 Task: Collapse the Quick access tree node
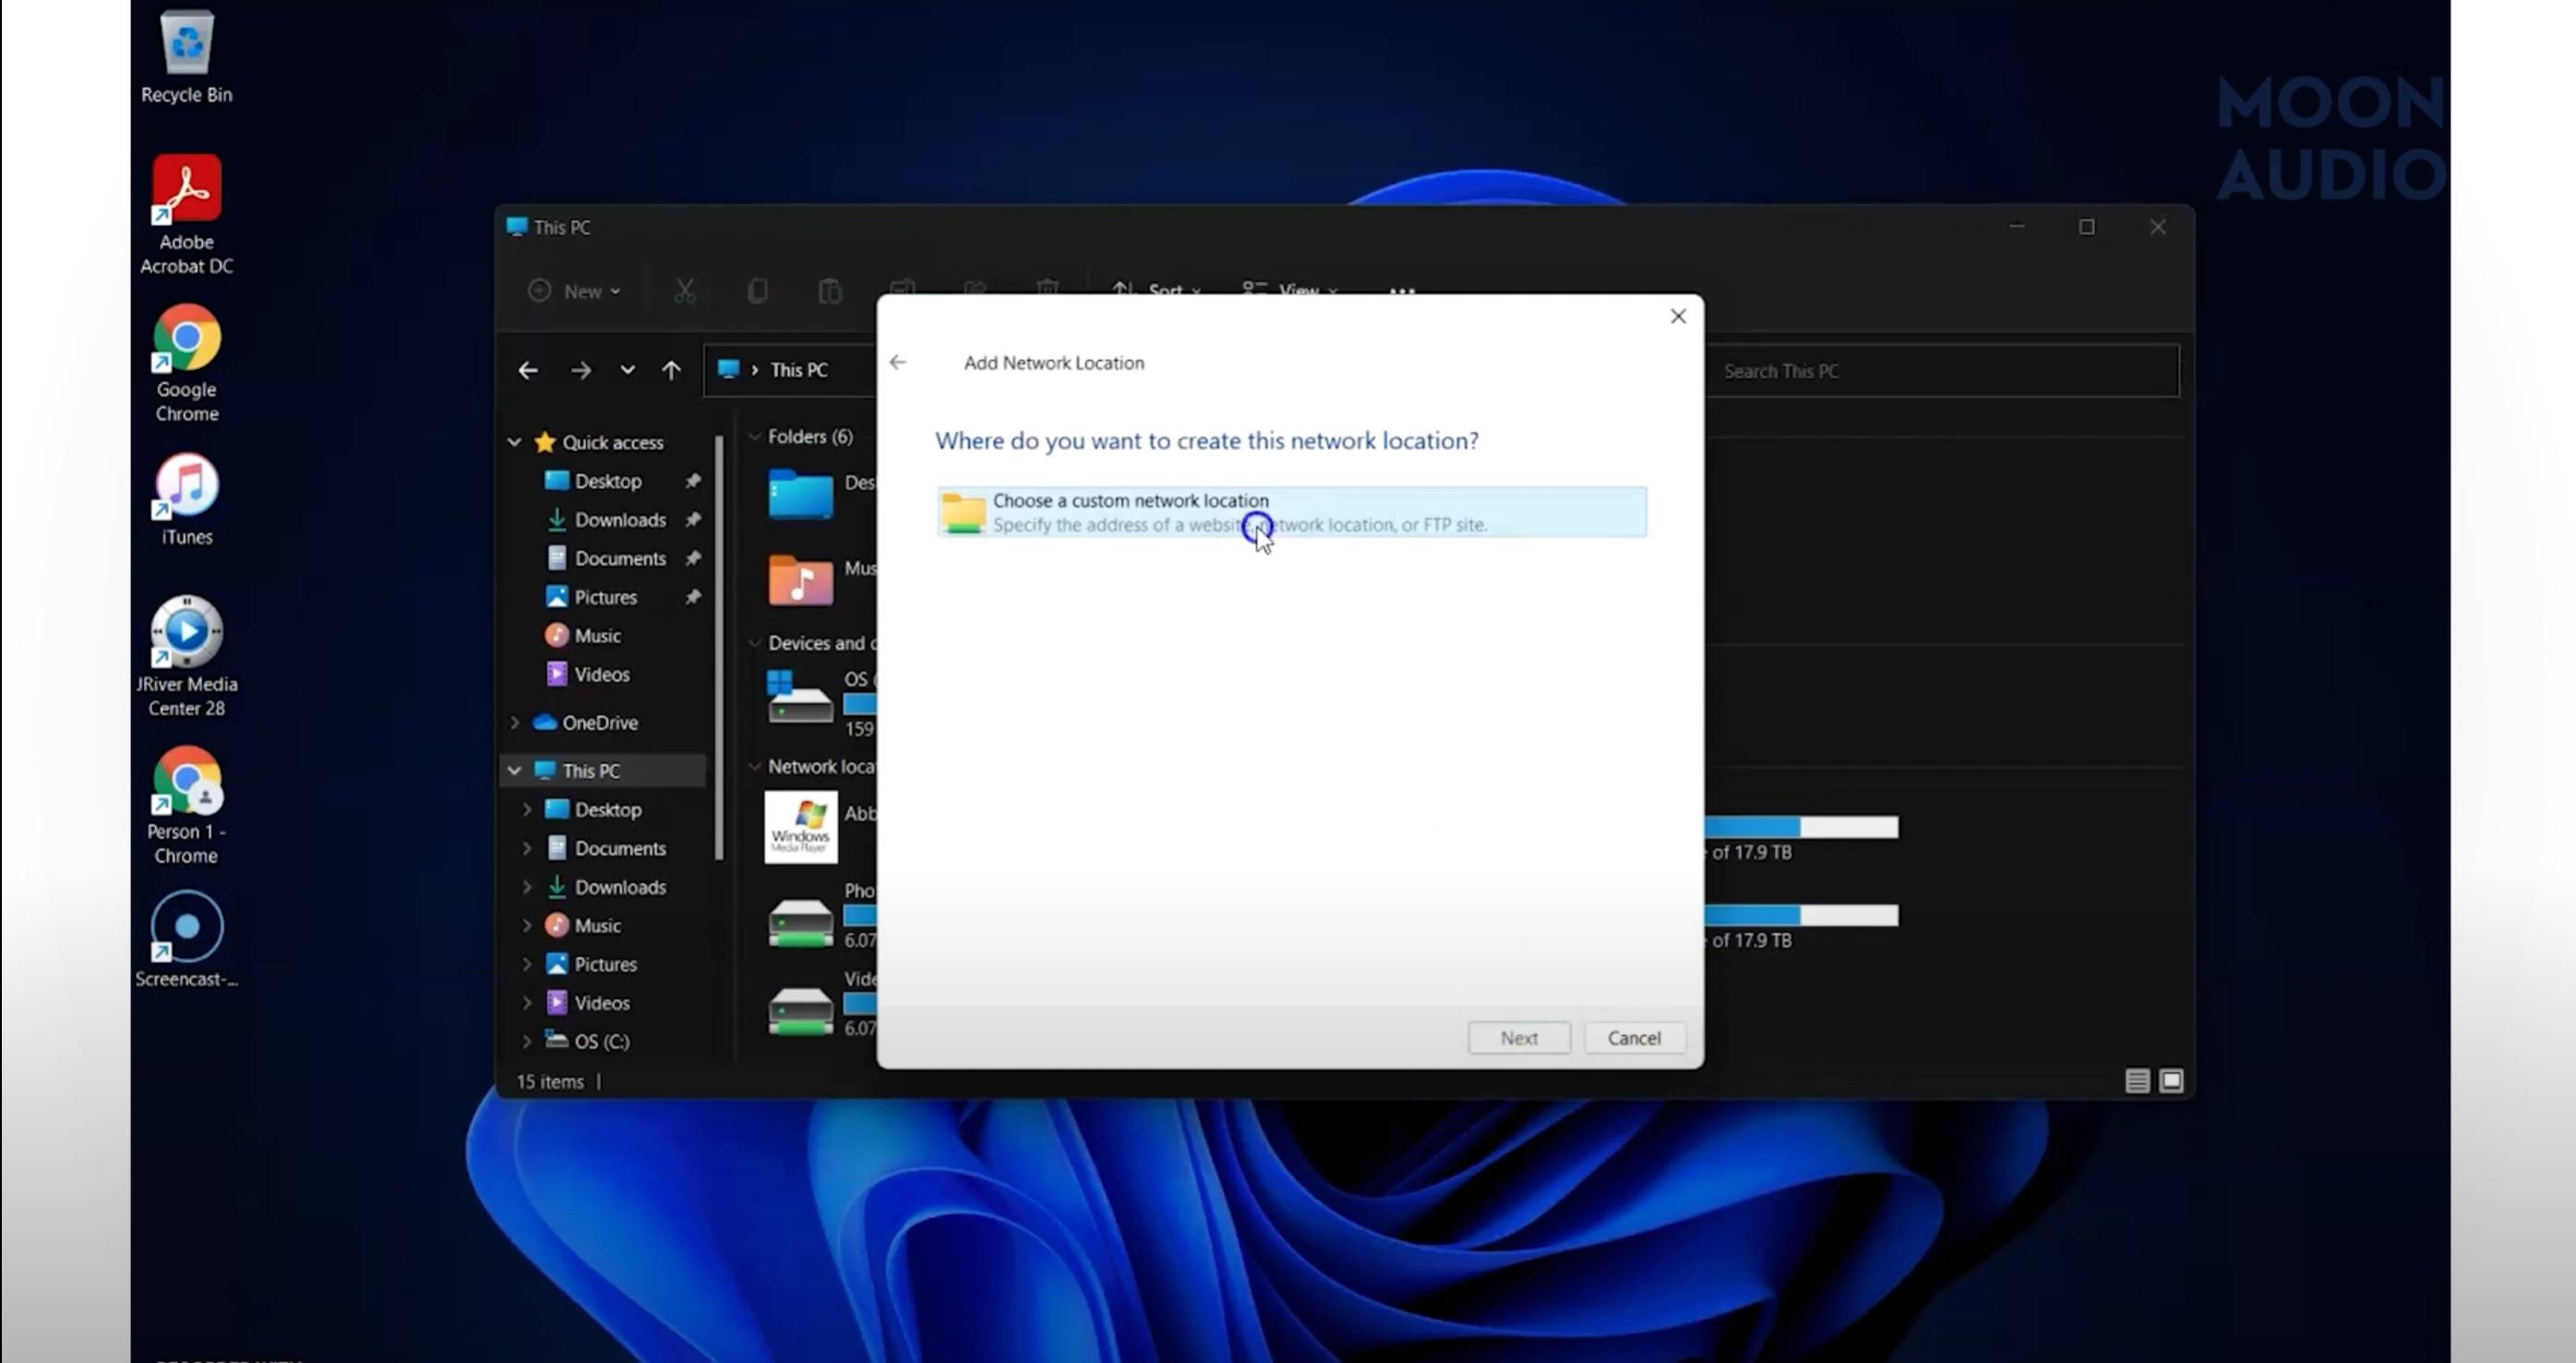[514, 442]
